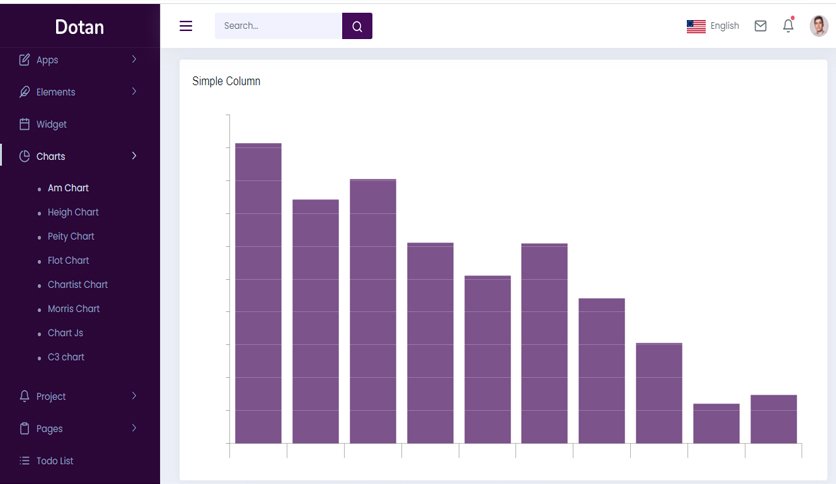Click the last tenth chart column

point(774,419)
